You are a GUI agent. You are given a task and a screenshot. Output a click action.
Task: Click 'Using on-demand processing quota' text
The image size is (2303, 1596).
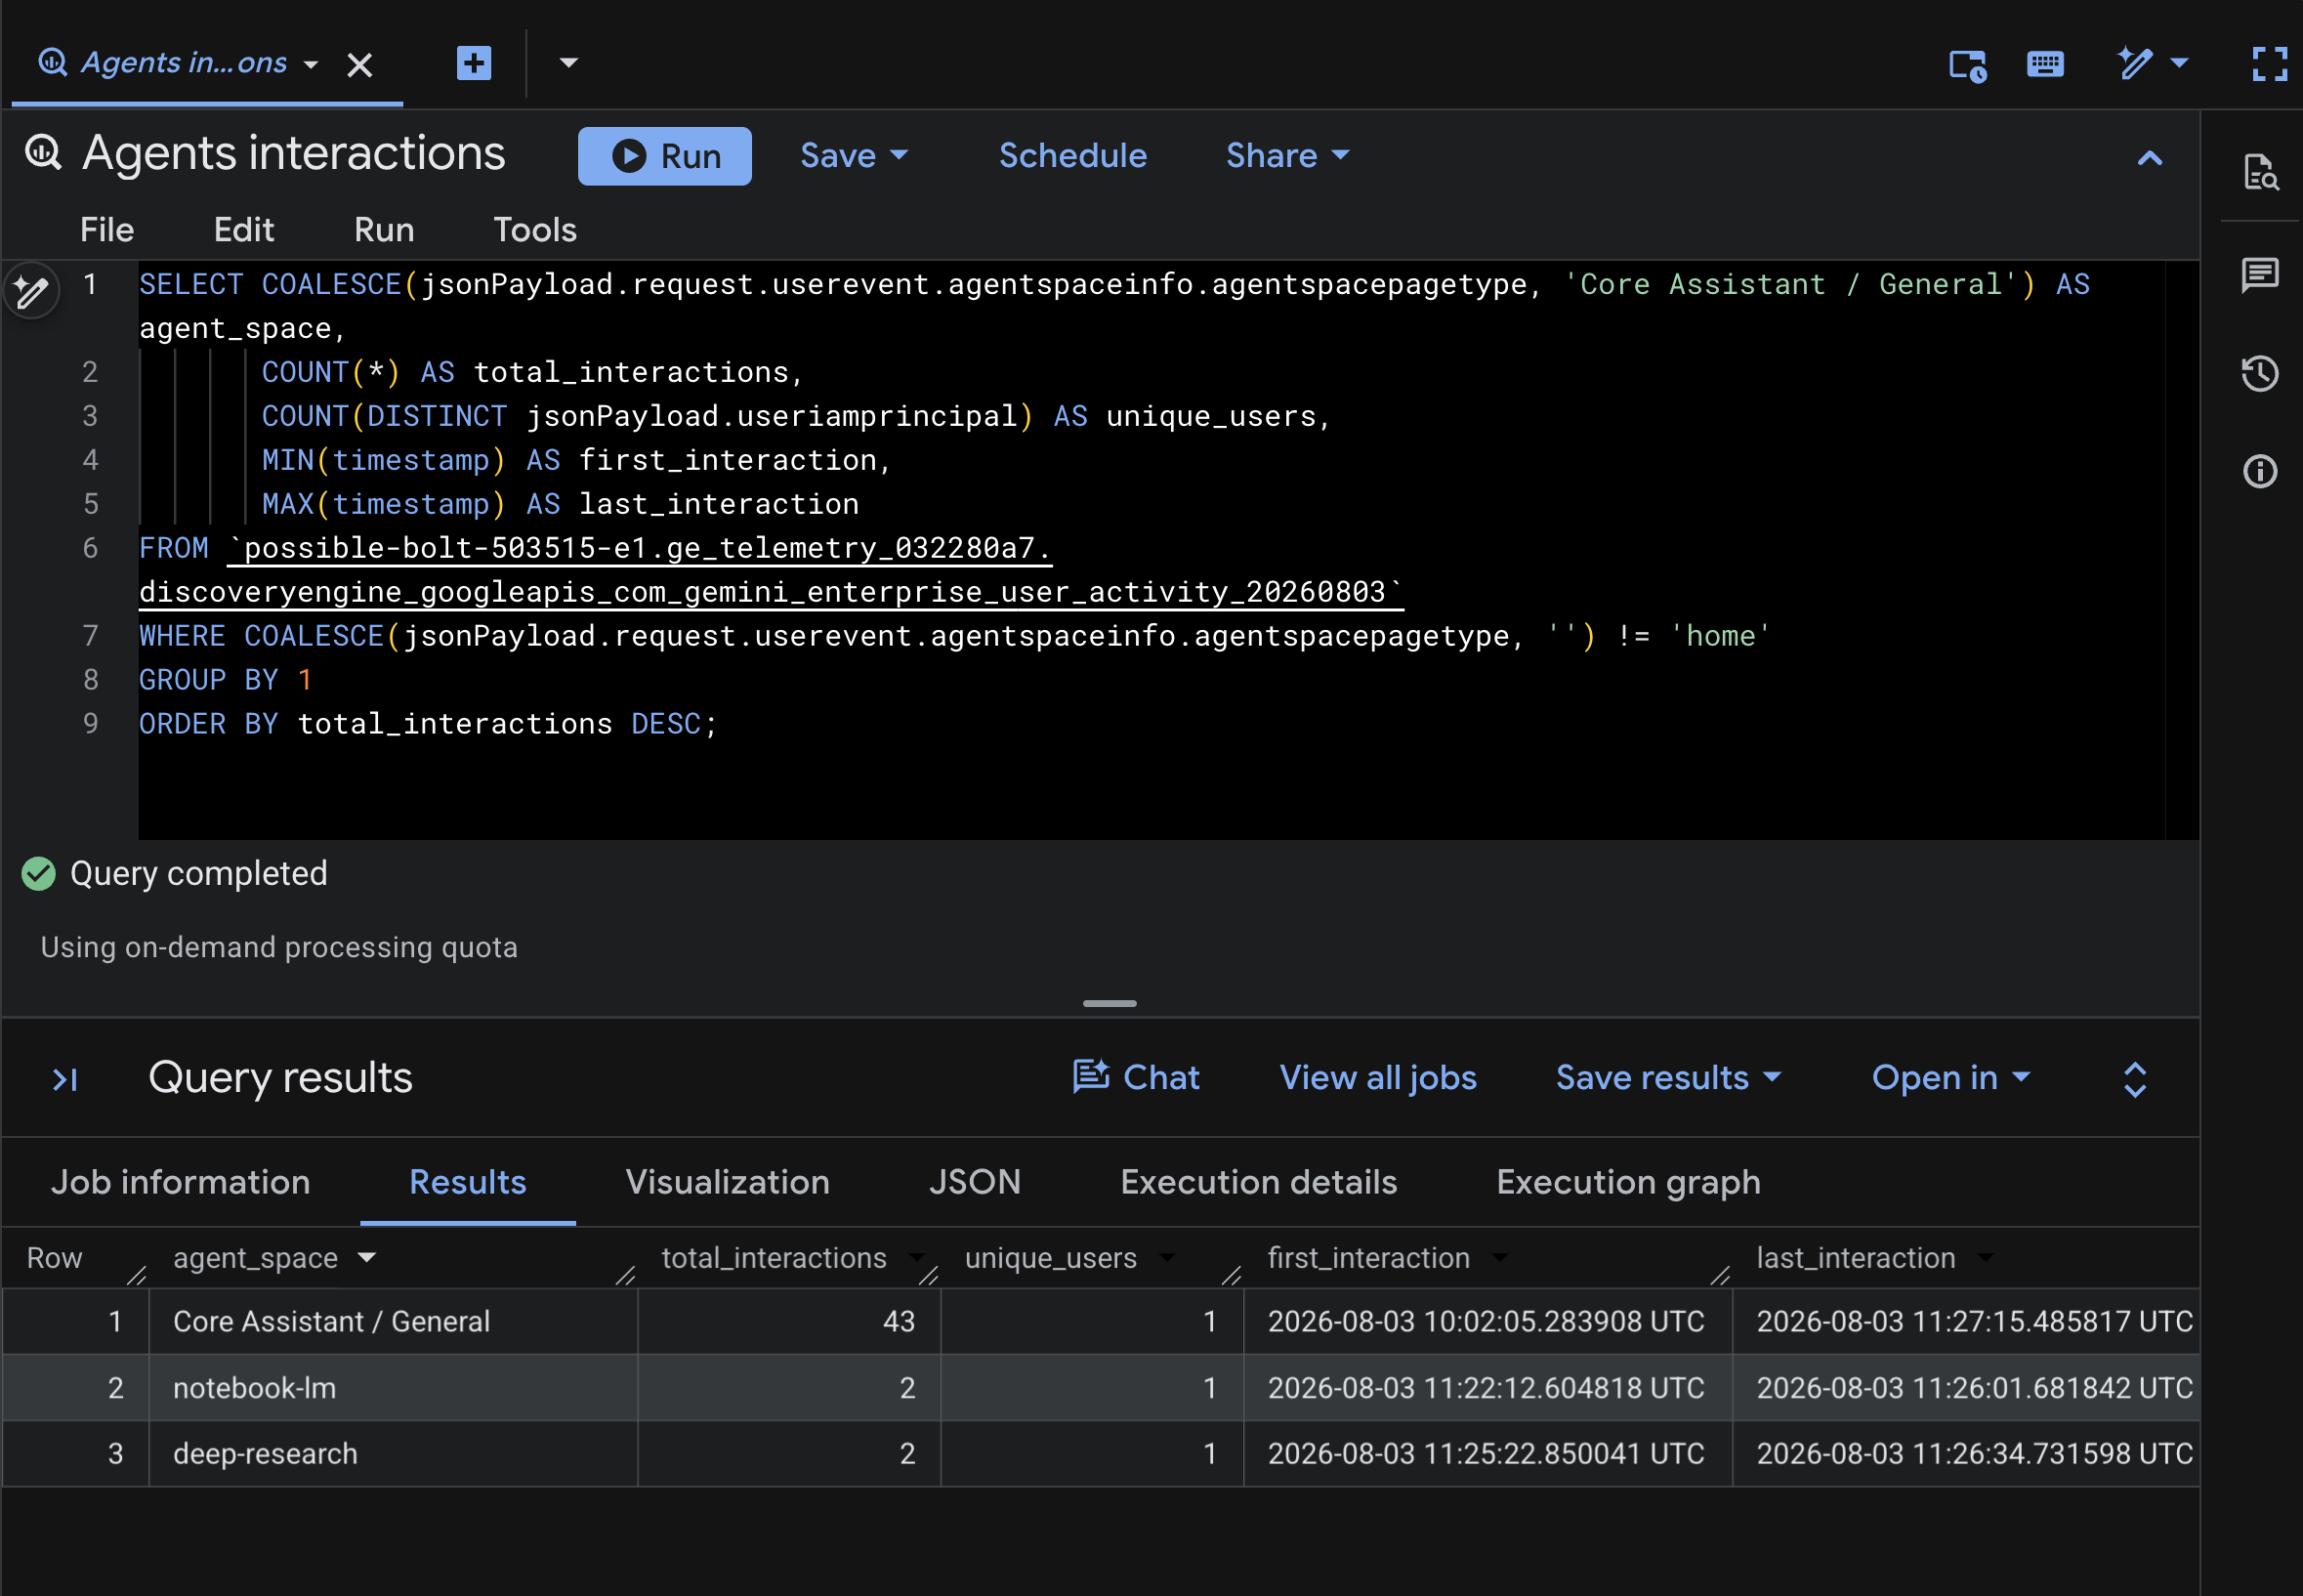279,947
